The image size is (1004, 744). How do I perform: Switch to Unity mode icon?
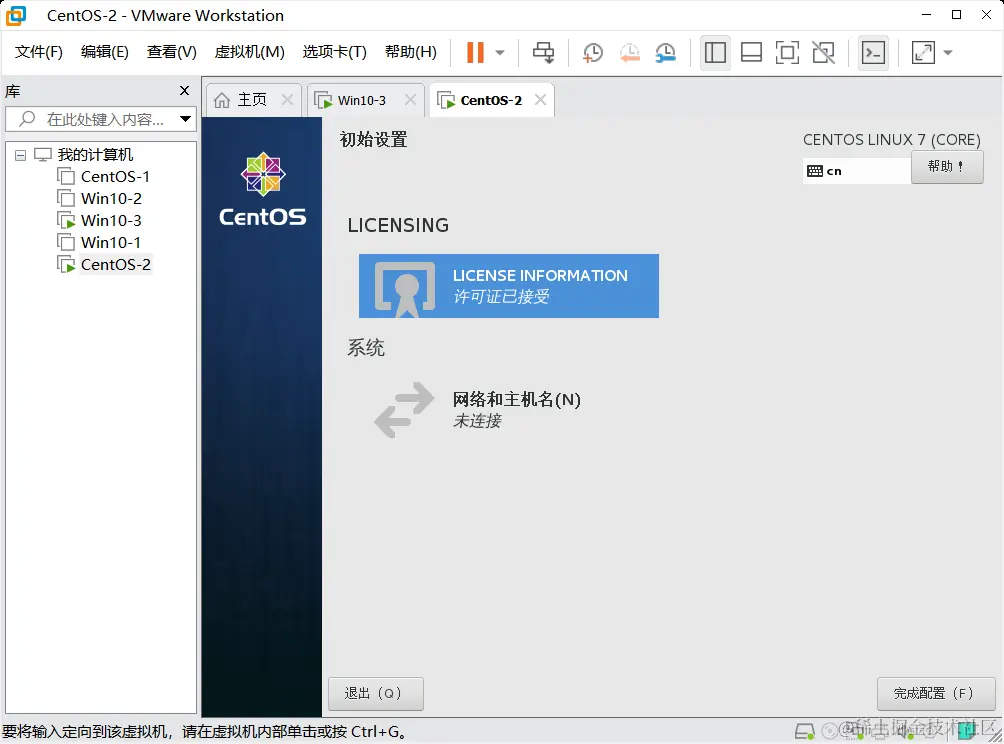[823, 53]
